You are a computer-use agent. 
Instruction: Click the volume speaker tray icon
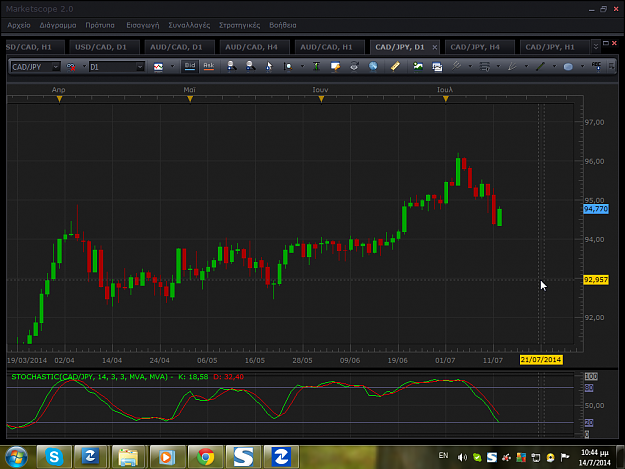(462, 457)
